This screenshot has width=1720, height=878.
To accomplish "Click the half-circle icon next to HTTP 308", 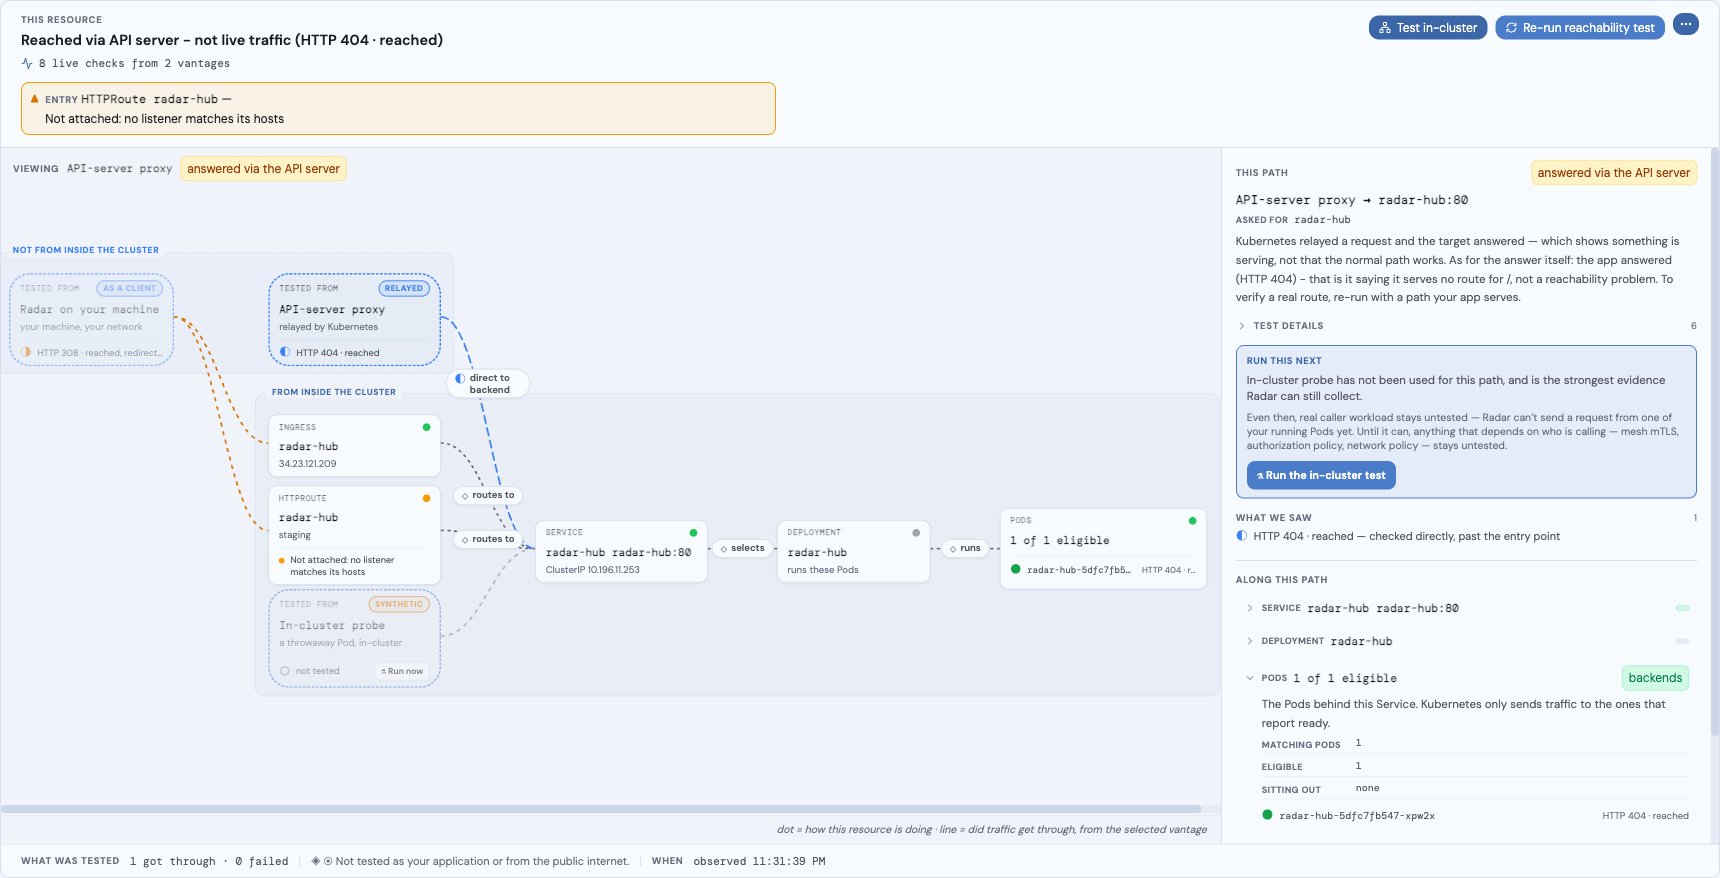I will [x=26, y=352].
